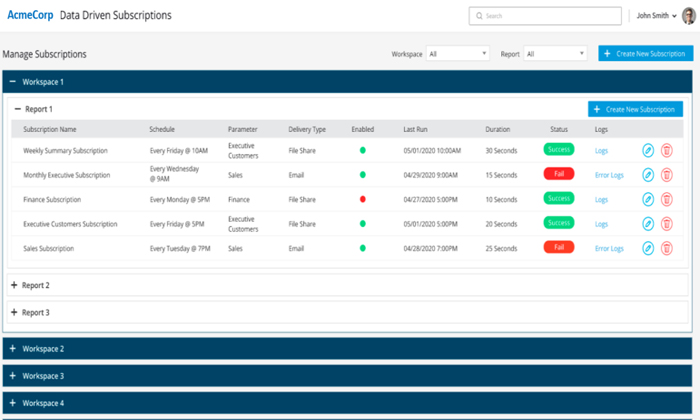Click schedule Every Wednesday @ 9AM
Viewport: 700px width, 420px height.
174,174
